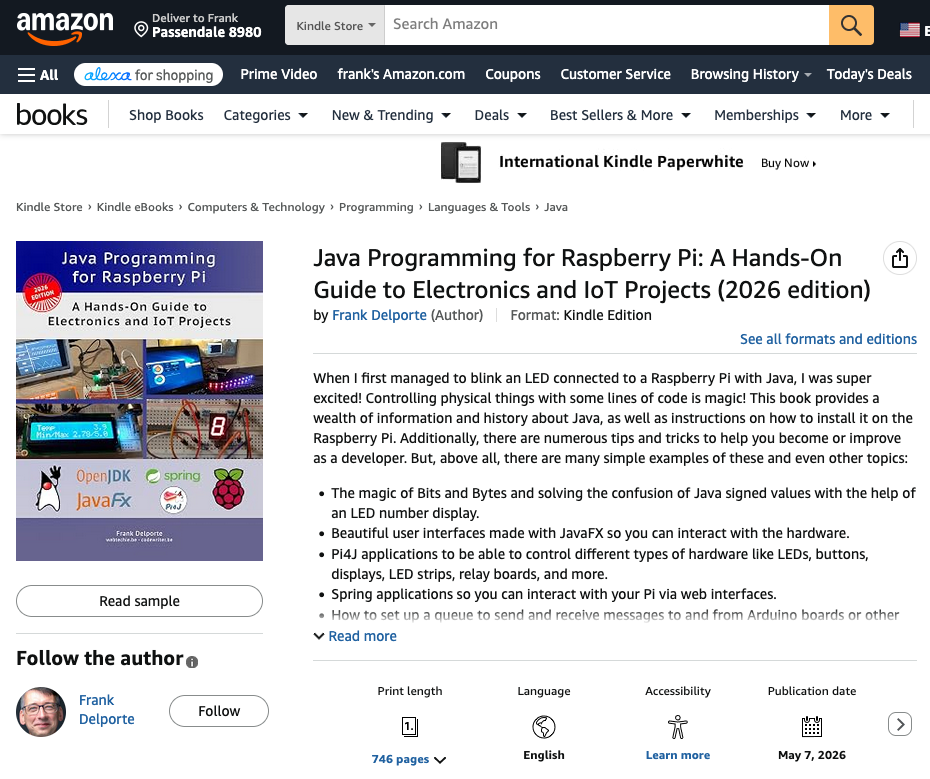Click the Read sample button

tap(139, 601)
